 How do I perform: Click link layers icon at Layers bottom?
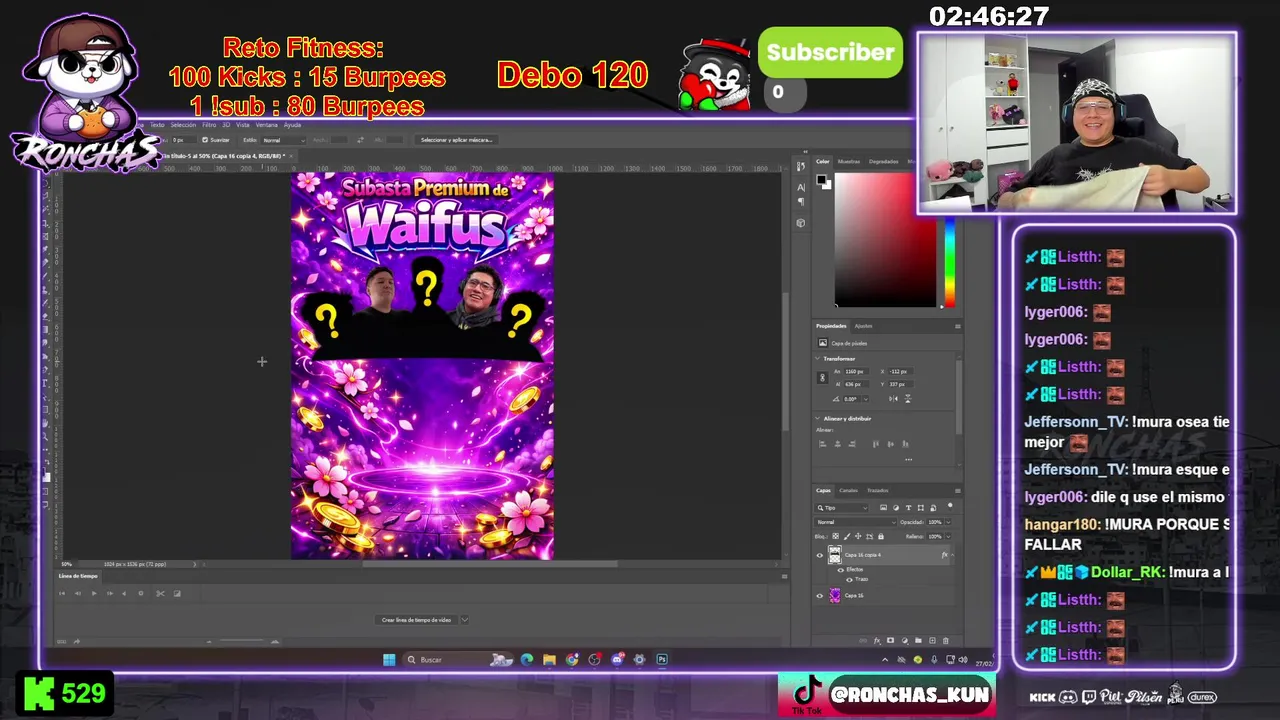pos(863,641)
